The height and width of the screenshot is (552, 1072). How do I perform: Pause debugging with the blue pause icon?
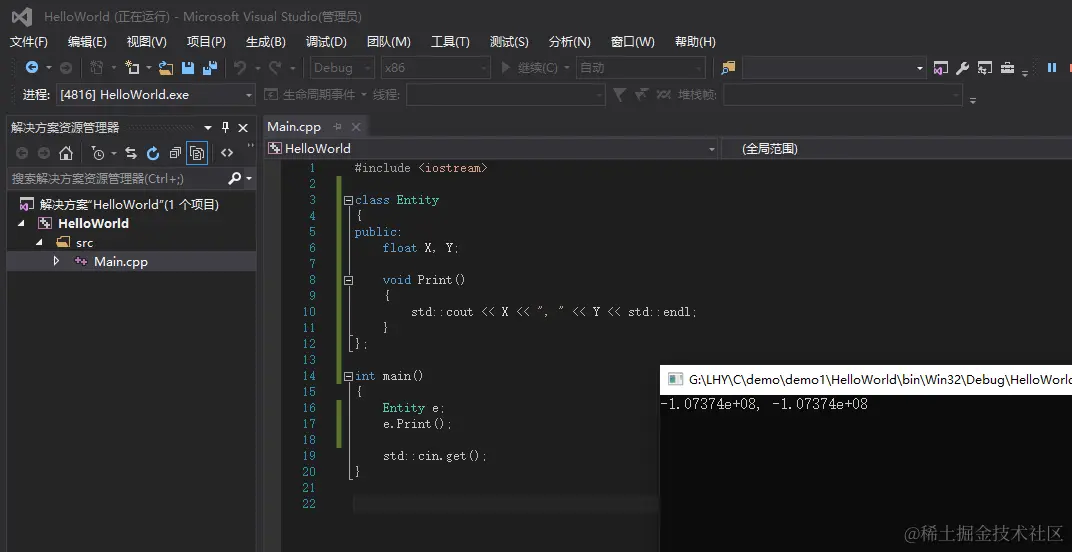(x=1052, y=67)
